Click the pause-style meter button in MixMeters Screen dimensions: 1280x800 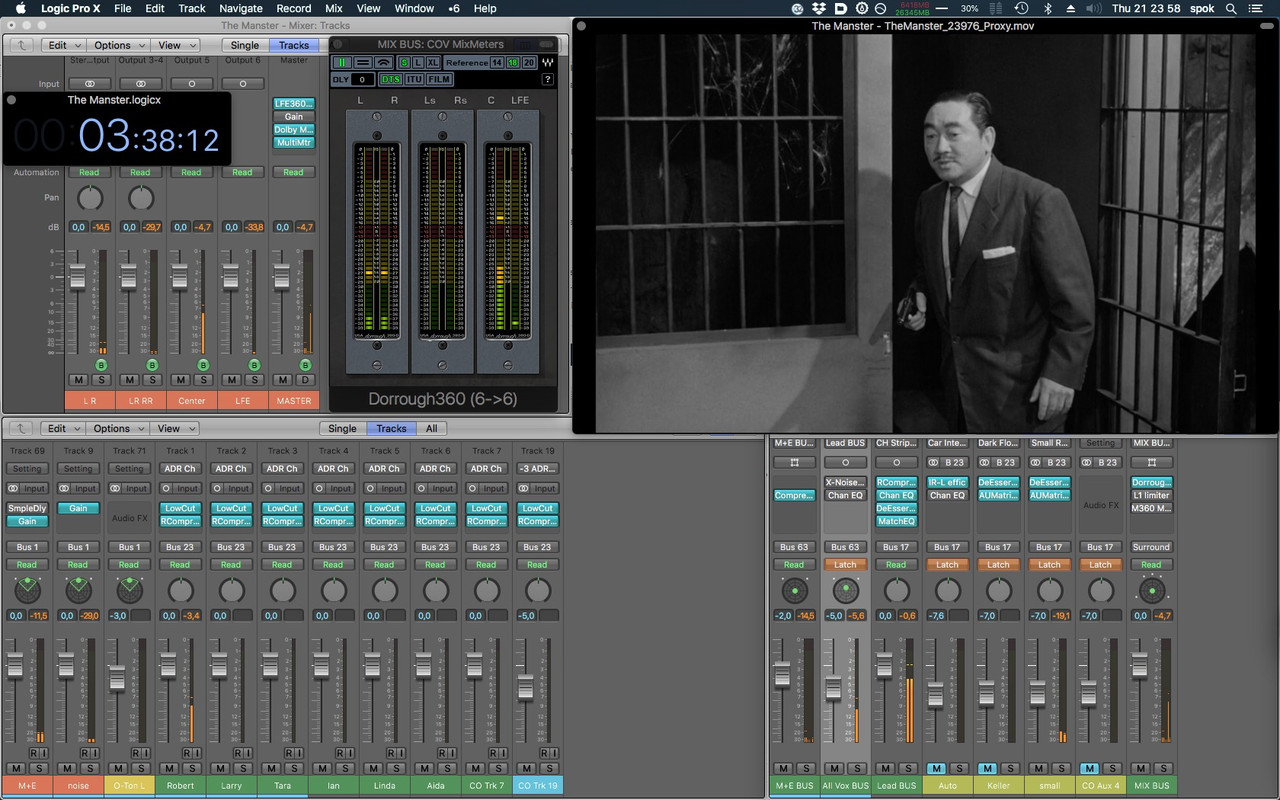[x=342, y=62]
